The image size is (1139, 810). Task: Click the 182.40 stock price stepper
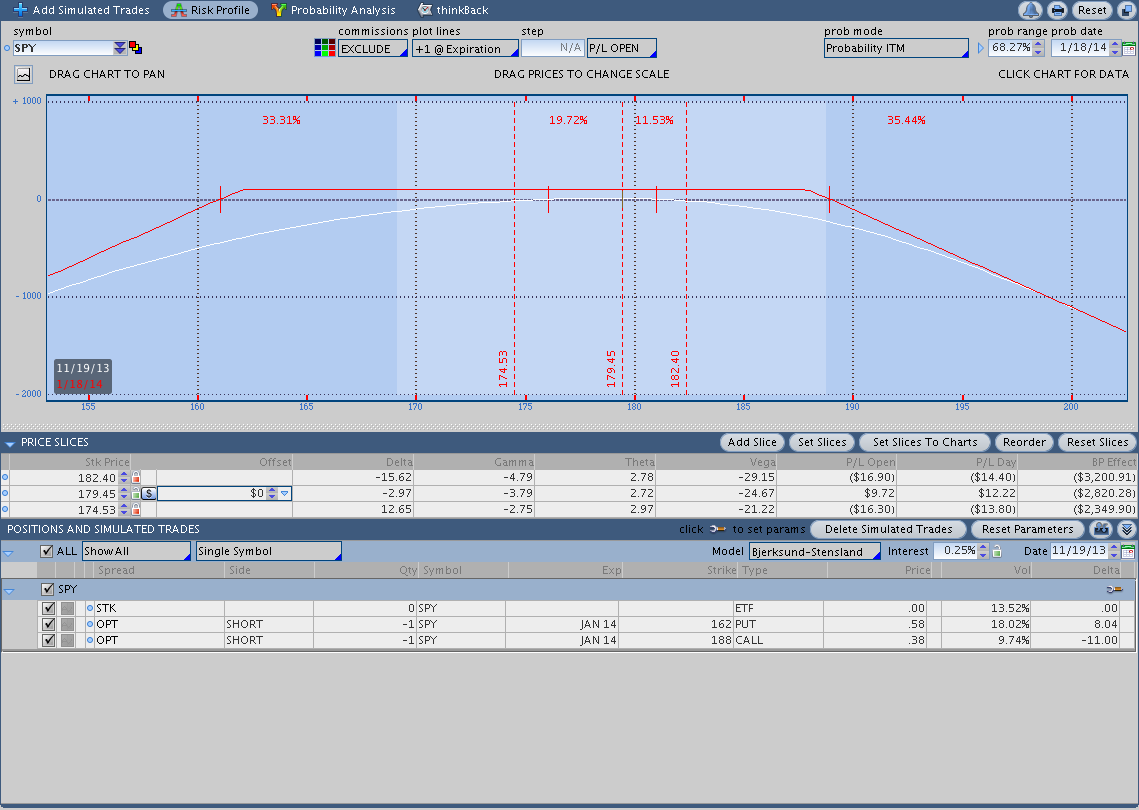tap(123, 477)
